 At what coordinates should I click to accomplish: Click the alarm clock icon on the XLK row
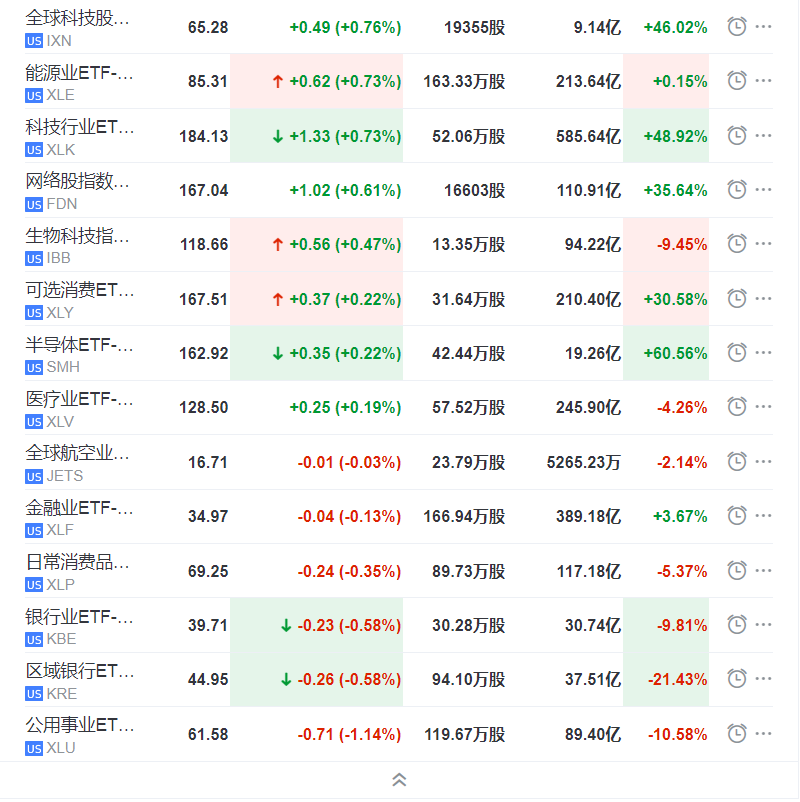tap(736, 133)
